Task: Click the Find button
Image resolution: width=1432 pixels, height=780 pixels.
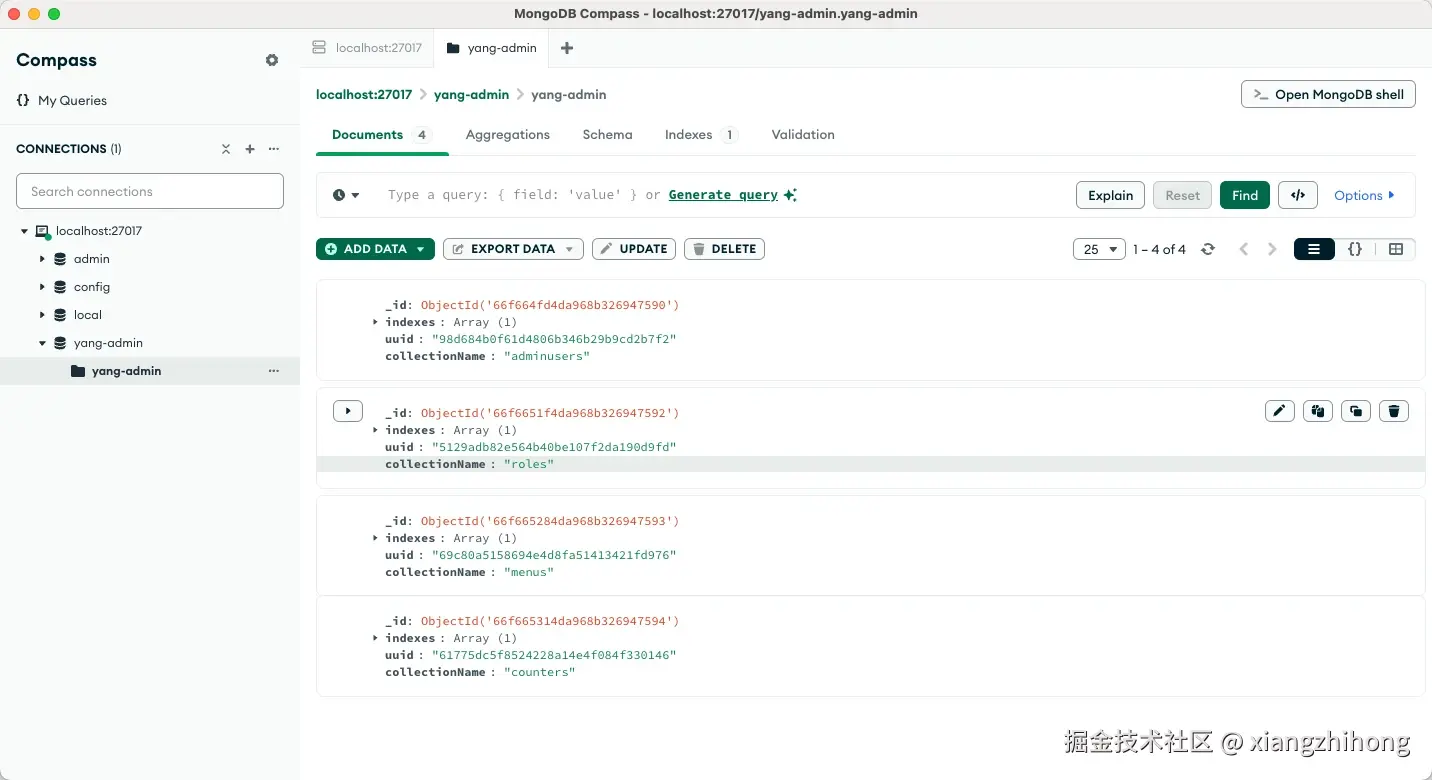Action: (1245, 195)
